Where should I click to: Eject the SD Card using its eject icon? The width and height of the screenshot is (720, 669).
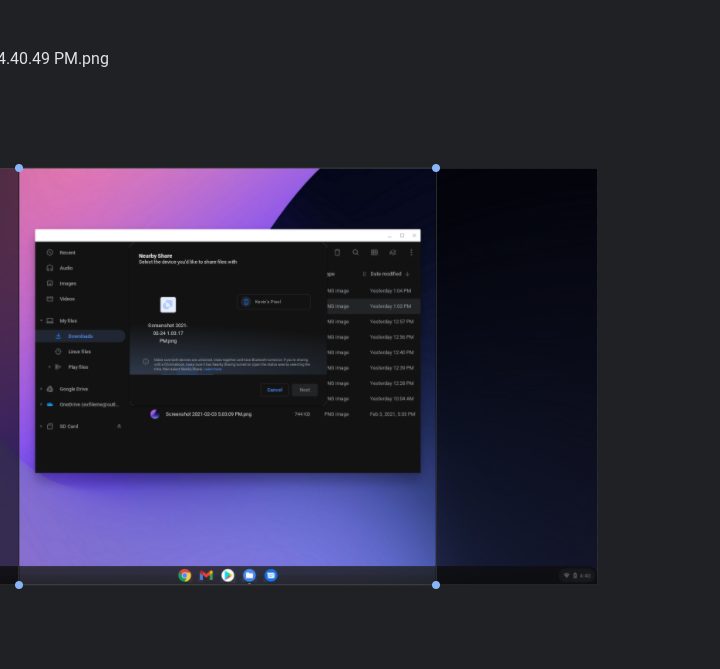pos(119,426)
